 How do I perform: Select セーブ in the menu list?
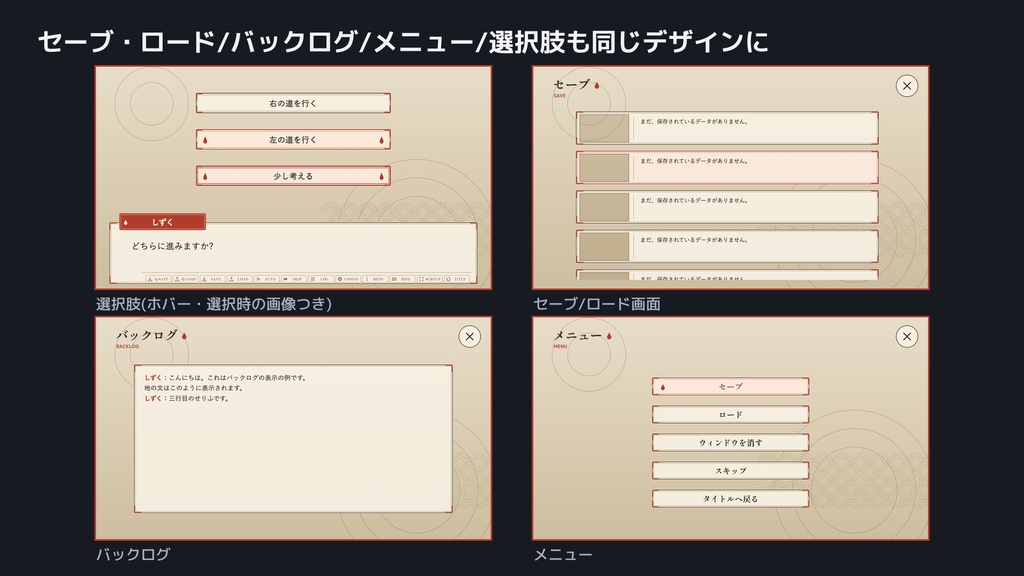point(730,387)
